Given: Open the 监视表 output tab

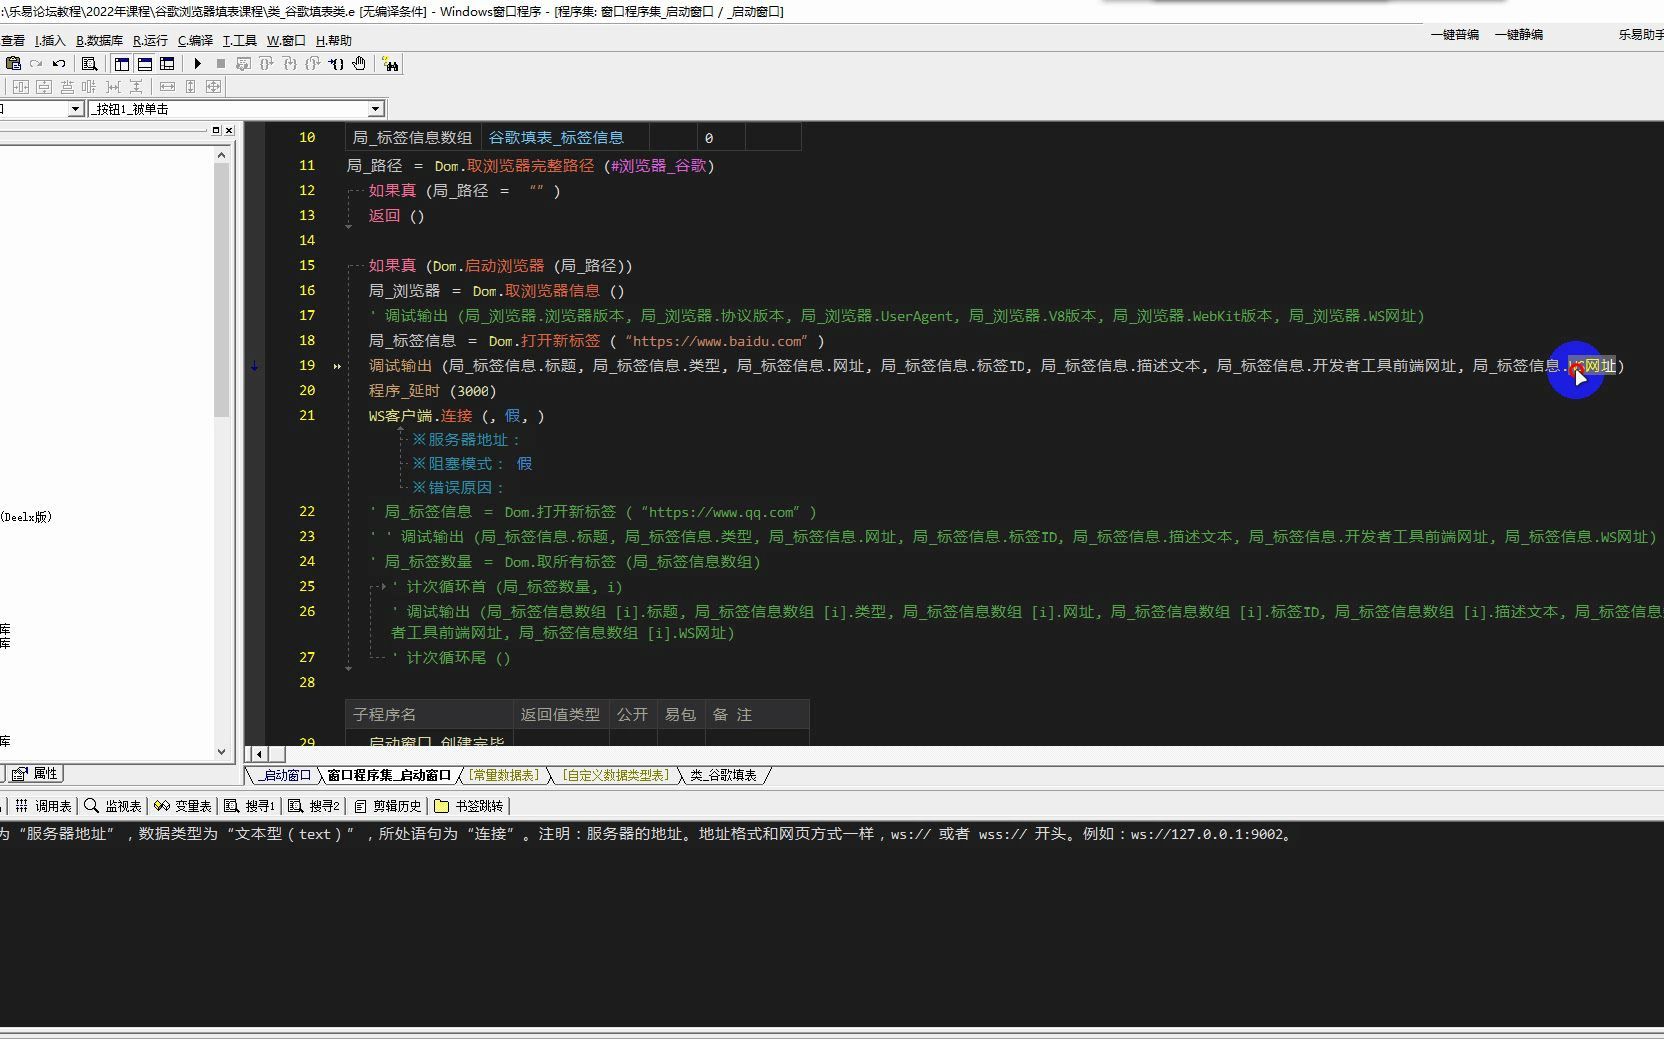Looking at the screenshot, I should (x=114, y=806).
